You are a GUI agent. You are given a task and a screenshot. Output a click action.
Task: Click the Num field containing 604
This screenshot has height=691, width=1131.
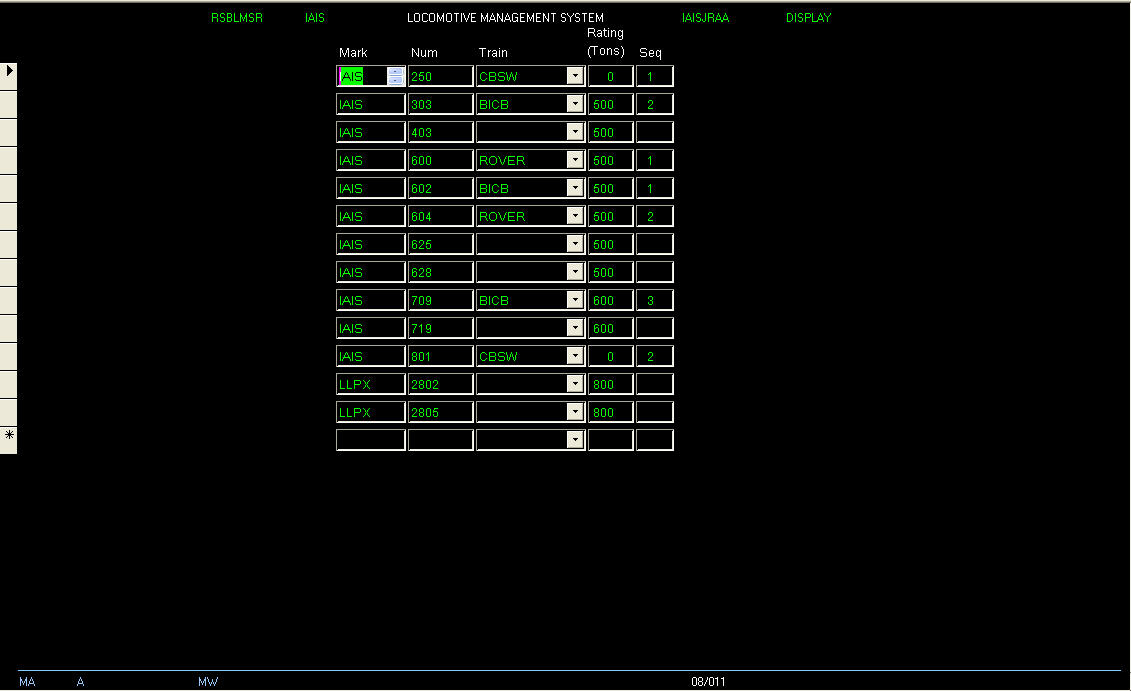point(441,216)
